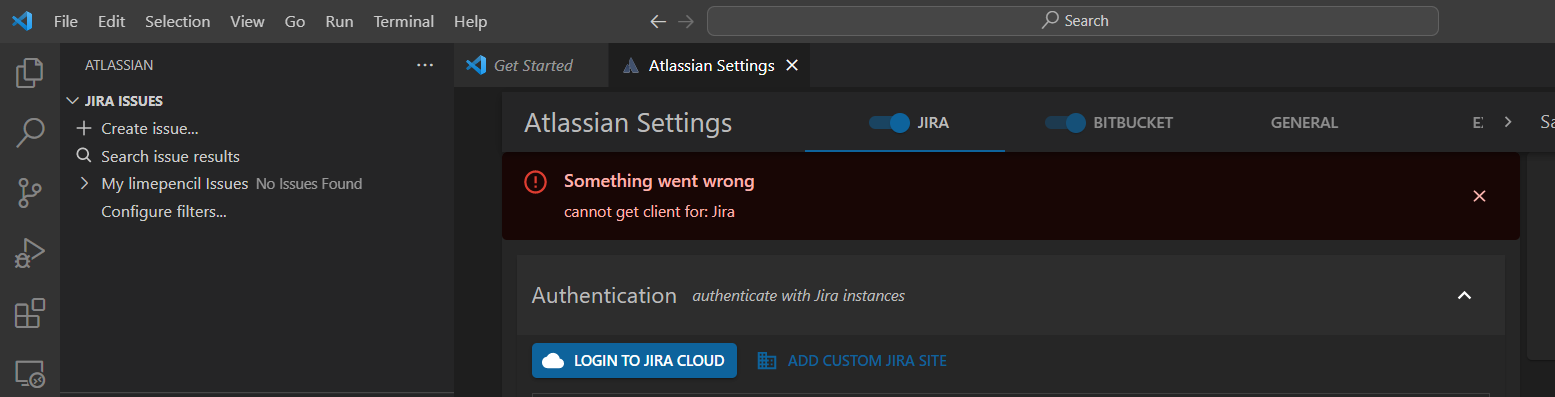The width and height of the screenshot is (1555, 397).
Task: Switch to the BITBUCKET settings tab
Action: click(x=1108, y=123)
